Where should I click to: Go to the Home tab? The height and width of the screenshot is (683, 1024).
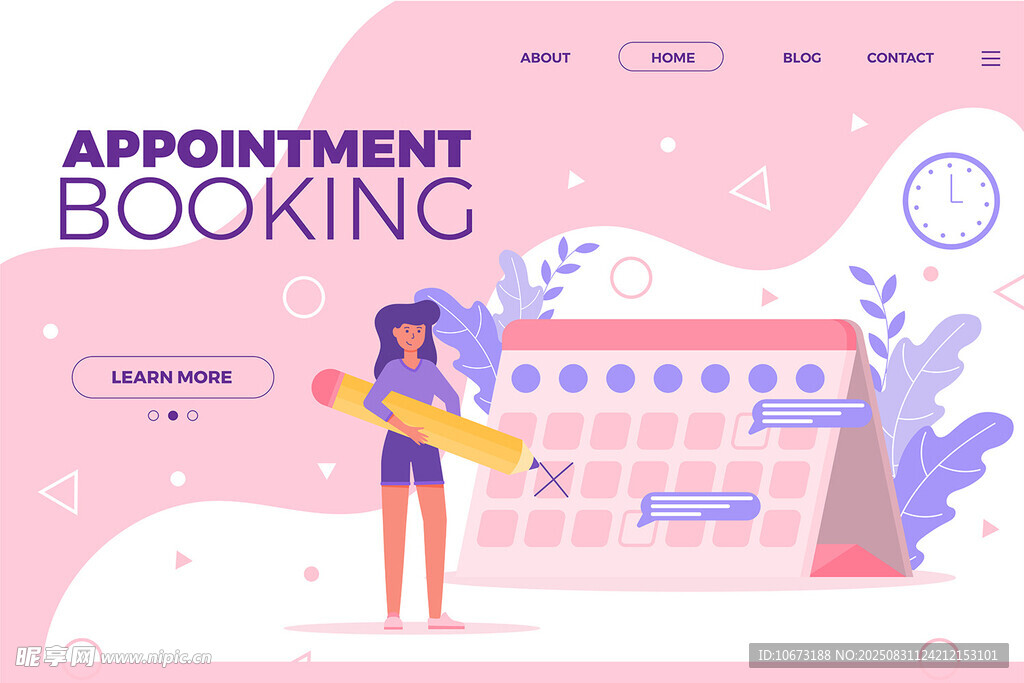671,57
